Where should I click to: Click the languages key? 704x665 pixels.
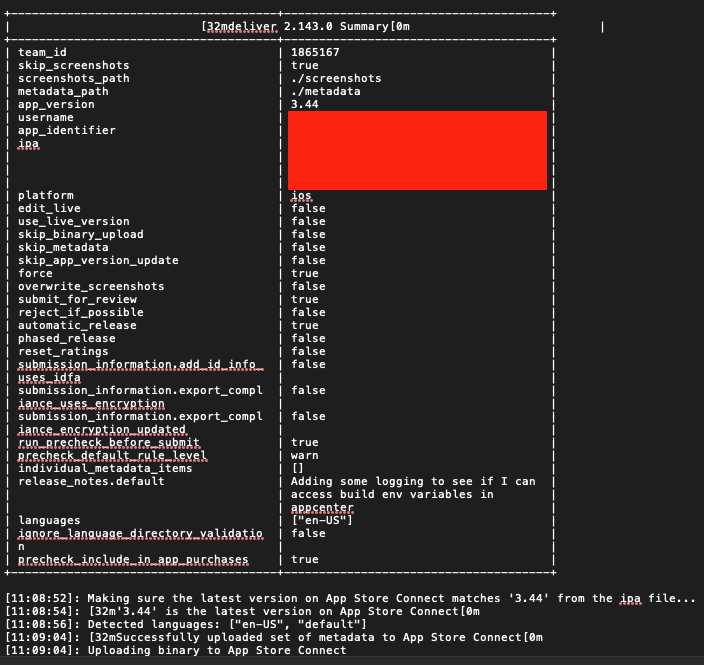click(49, 521)
